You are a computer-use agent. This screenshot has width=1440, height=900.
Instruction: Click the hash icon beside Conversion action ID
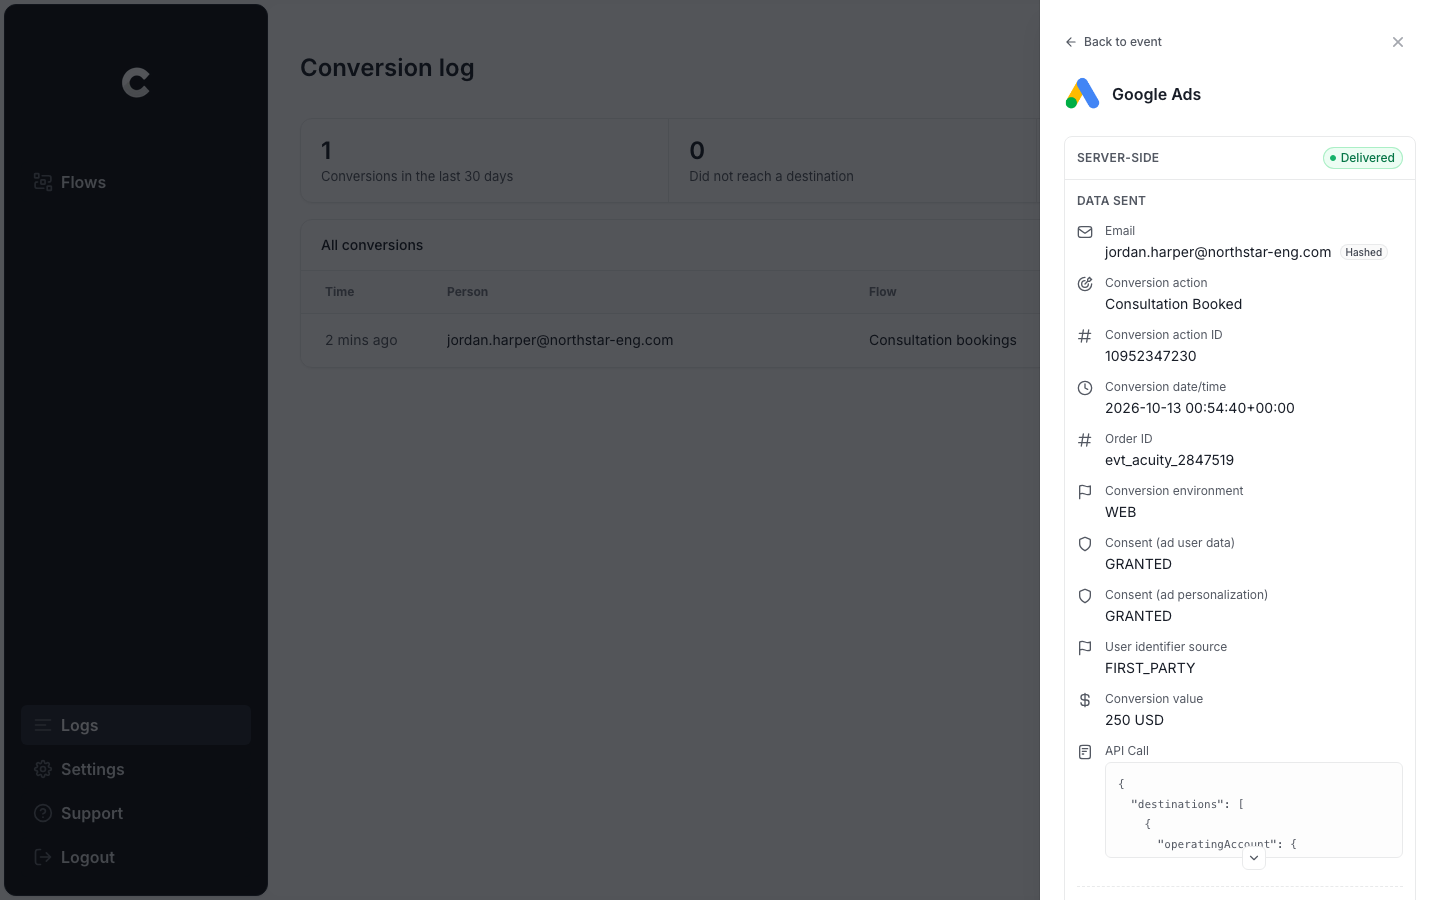pos(1085,336)
